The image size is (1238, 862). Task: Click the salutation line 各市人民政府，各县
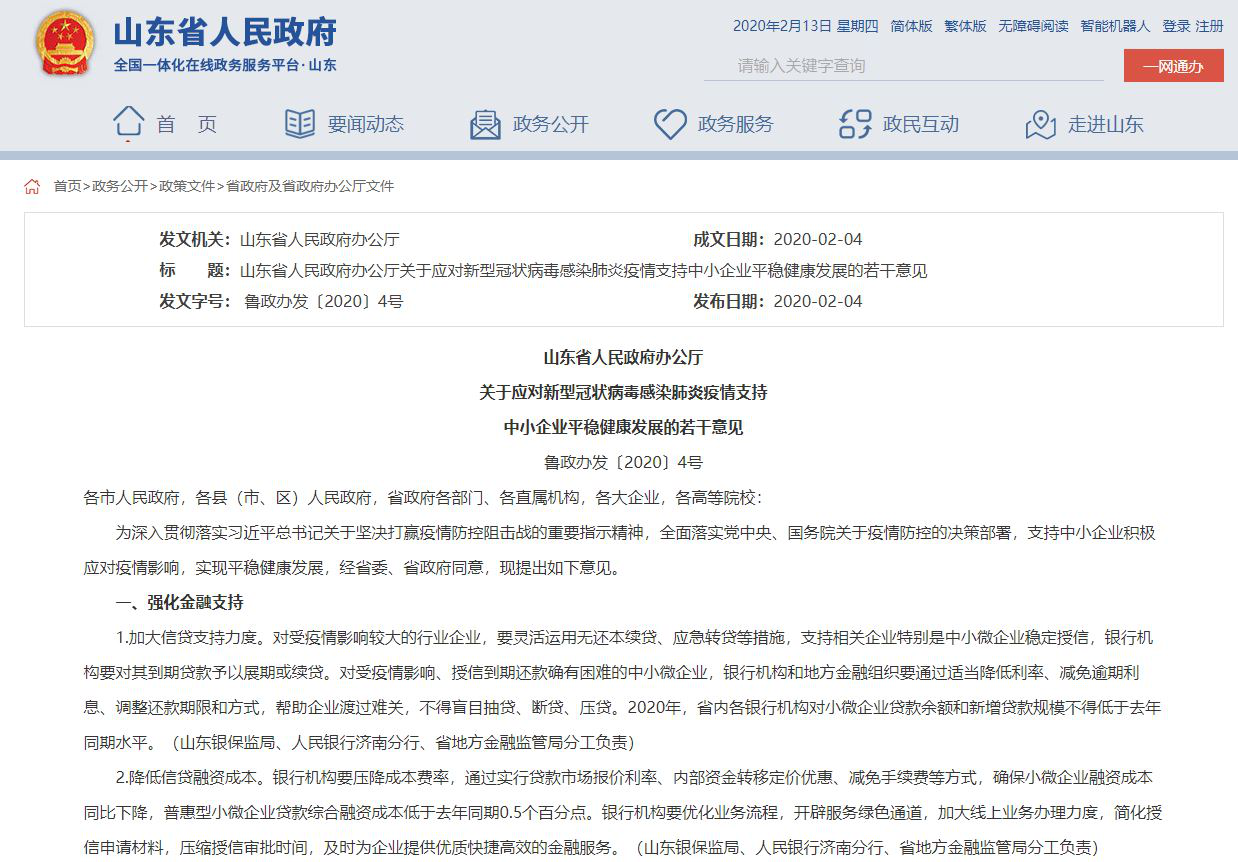pos(422,498)
